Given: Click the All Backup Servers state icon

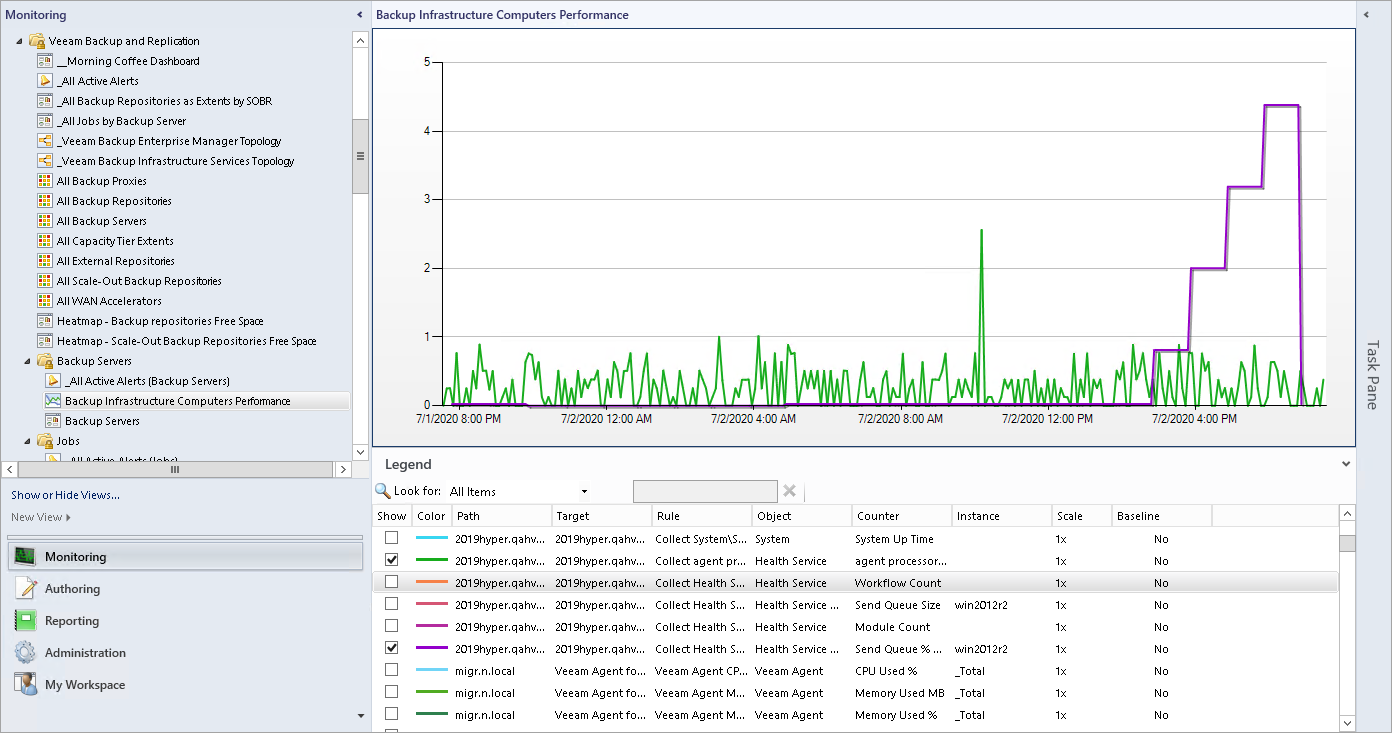Looking at the screenshot, I should point(45,221).
